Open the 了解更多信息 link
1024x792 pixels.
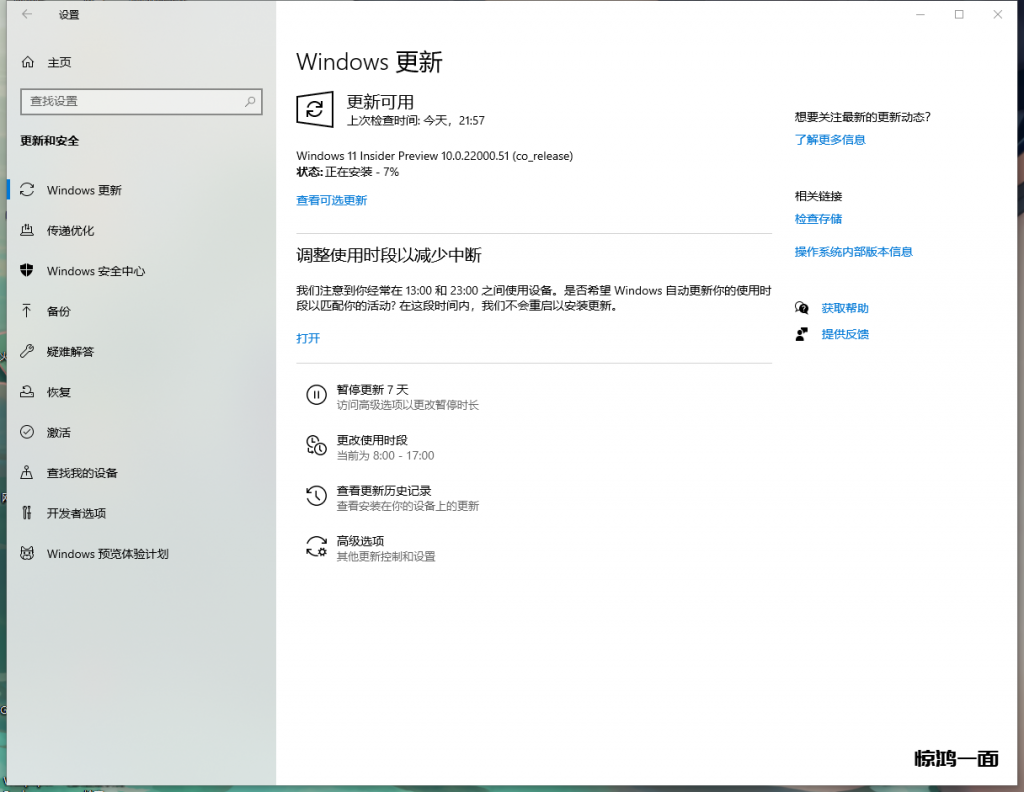pos(829,140)
